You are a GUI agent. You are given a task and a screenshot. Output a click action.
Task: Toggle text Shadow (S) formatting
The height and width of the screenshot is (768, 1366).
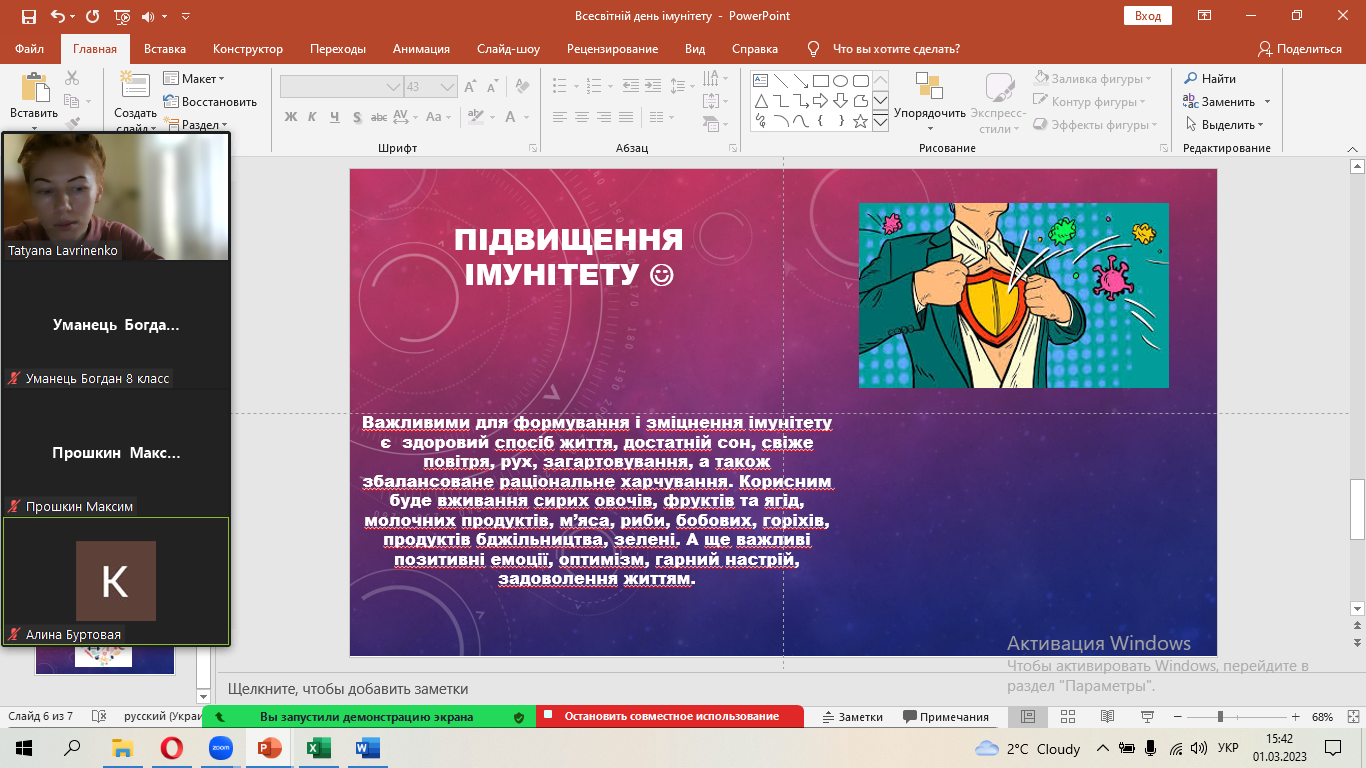(x=357, y=117)
